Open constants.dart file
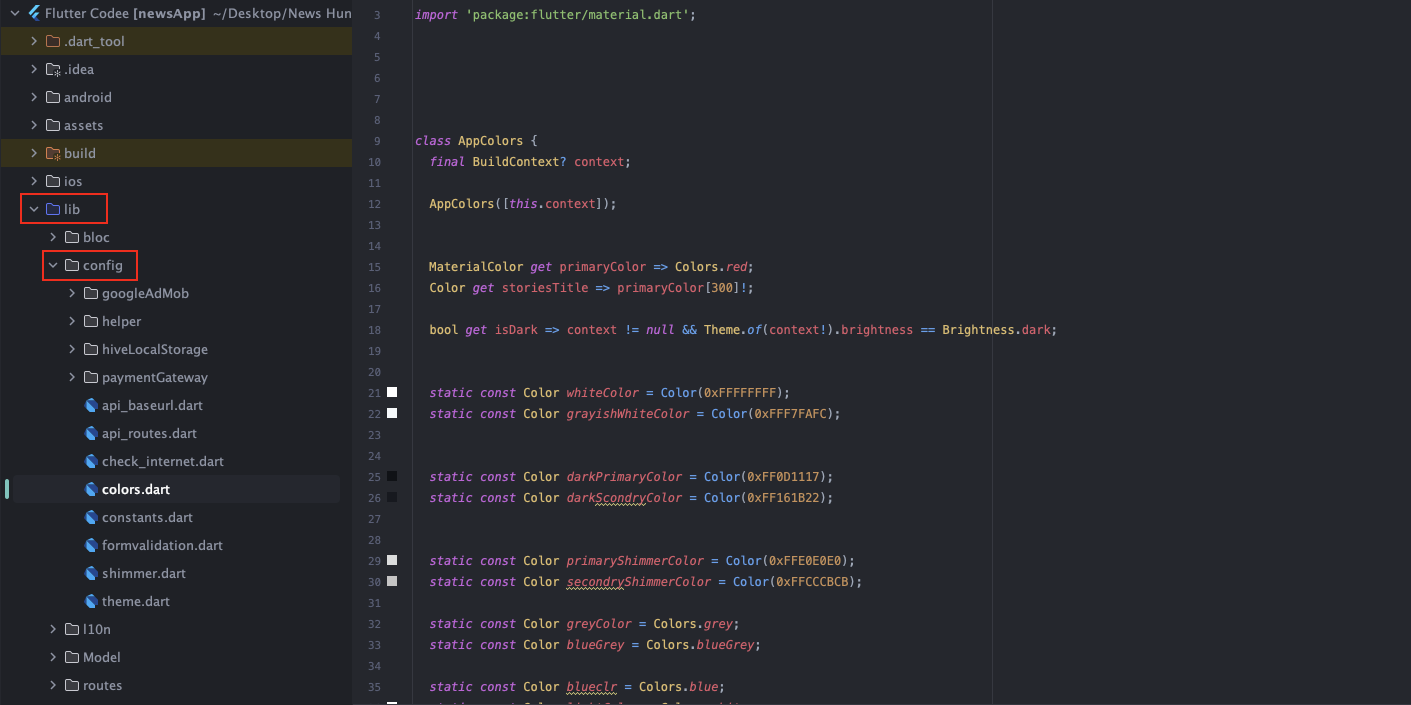This screenshot has height=705, width=1411. 147,518
